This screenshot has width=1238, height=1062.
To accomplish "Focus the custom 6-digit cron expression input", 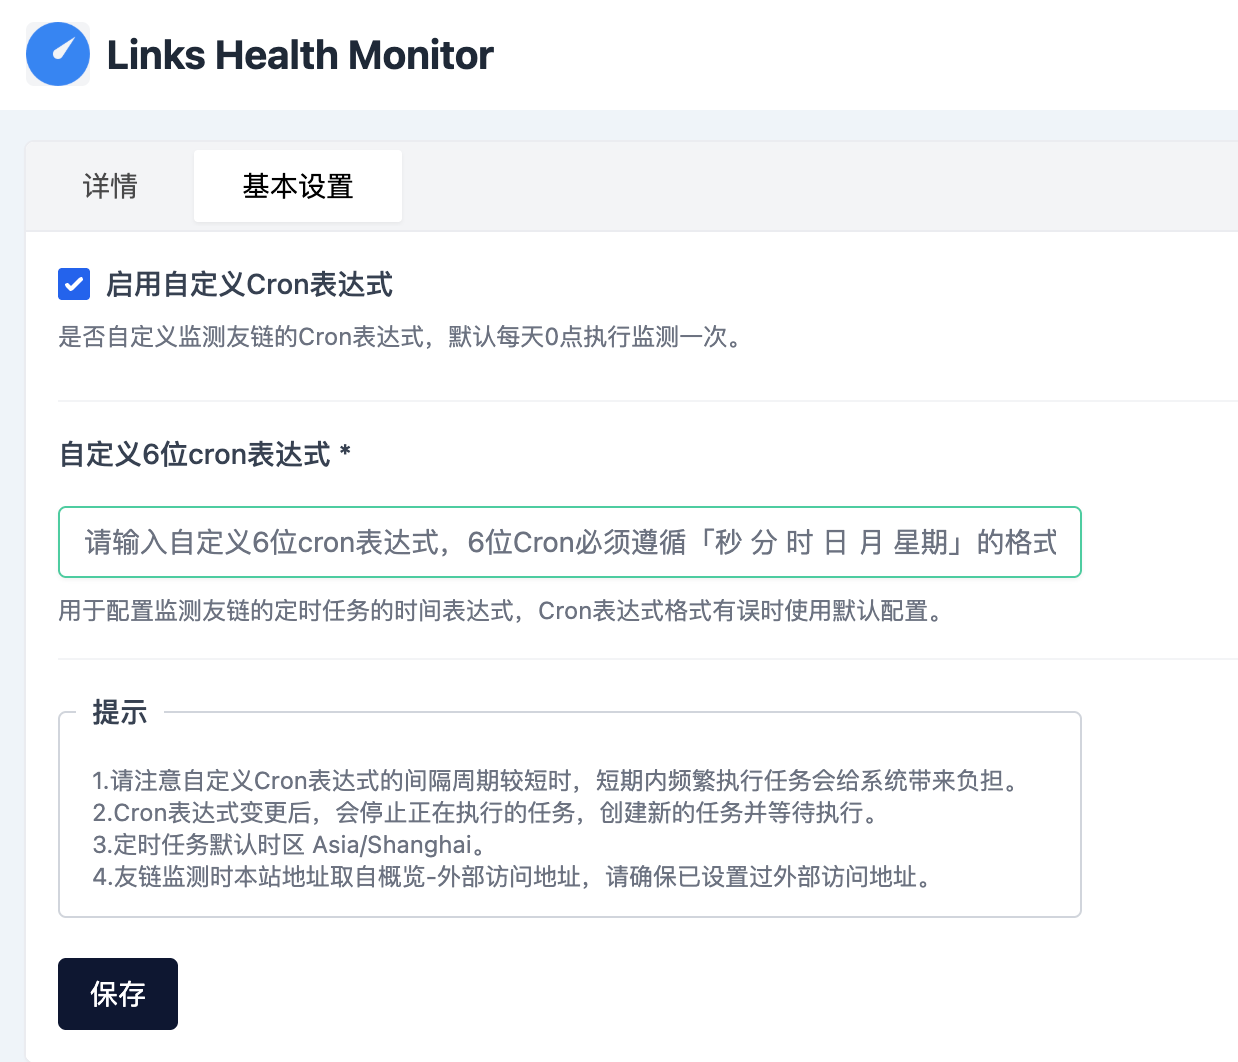I will (570, 542).
